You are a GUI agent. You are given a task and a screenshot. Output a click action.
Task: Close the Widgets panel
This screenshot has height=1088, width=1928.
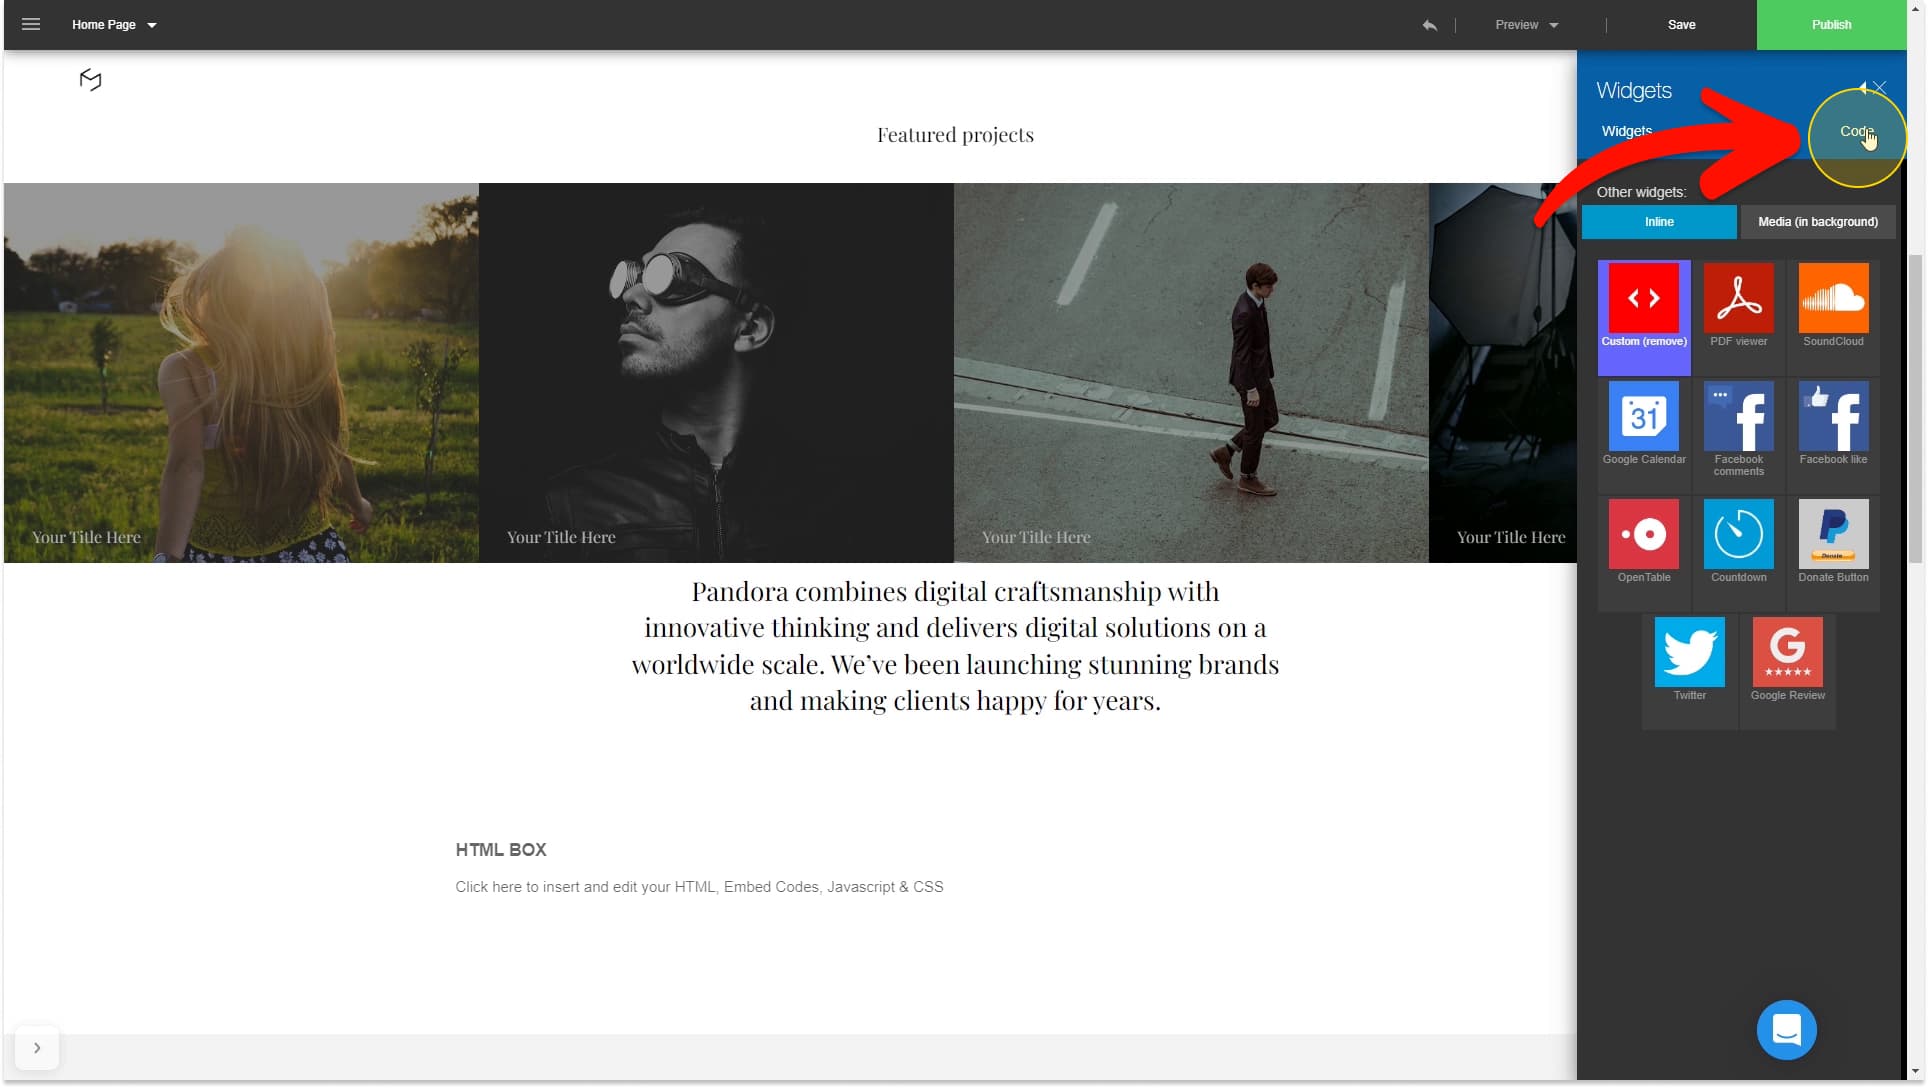(1880, 88)
